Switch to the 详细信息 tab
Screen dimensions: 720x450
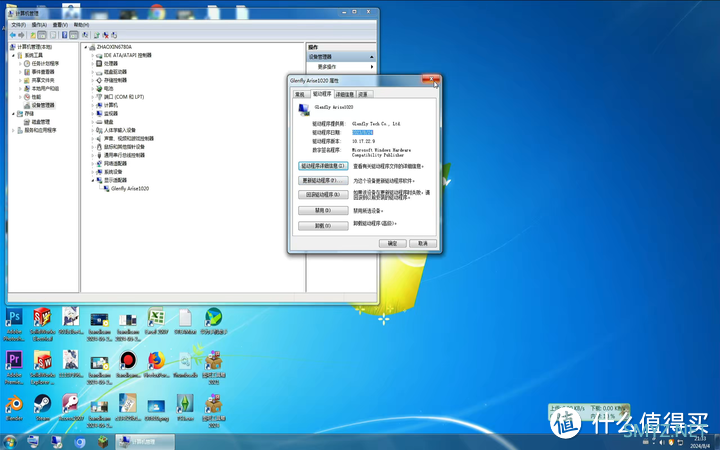344,94
